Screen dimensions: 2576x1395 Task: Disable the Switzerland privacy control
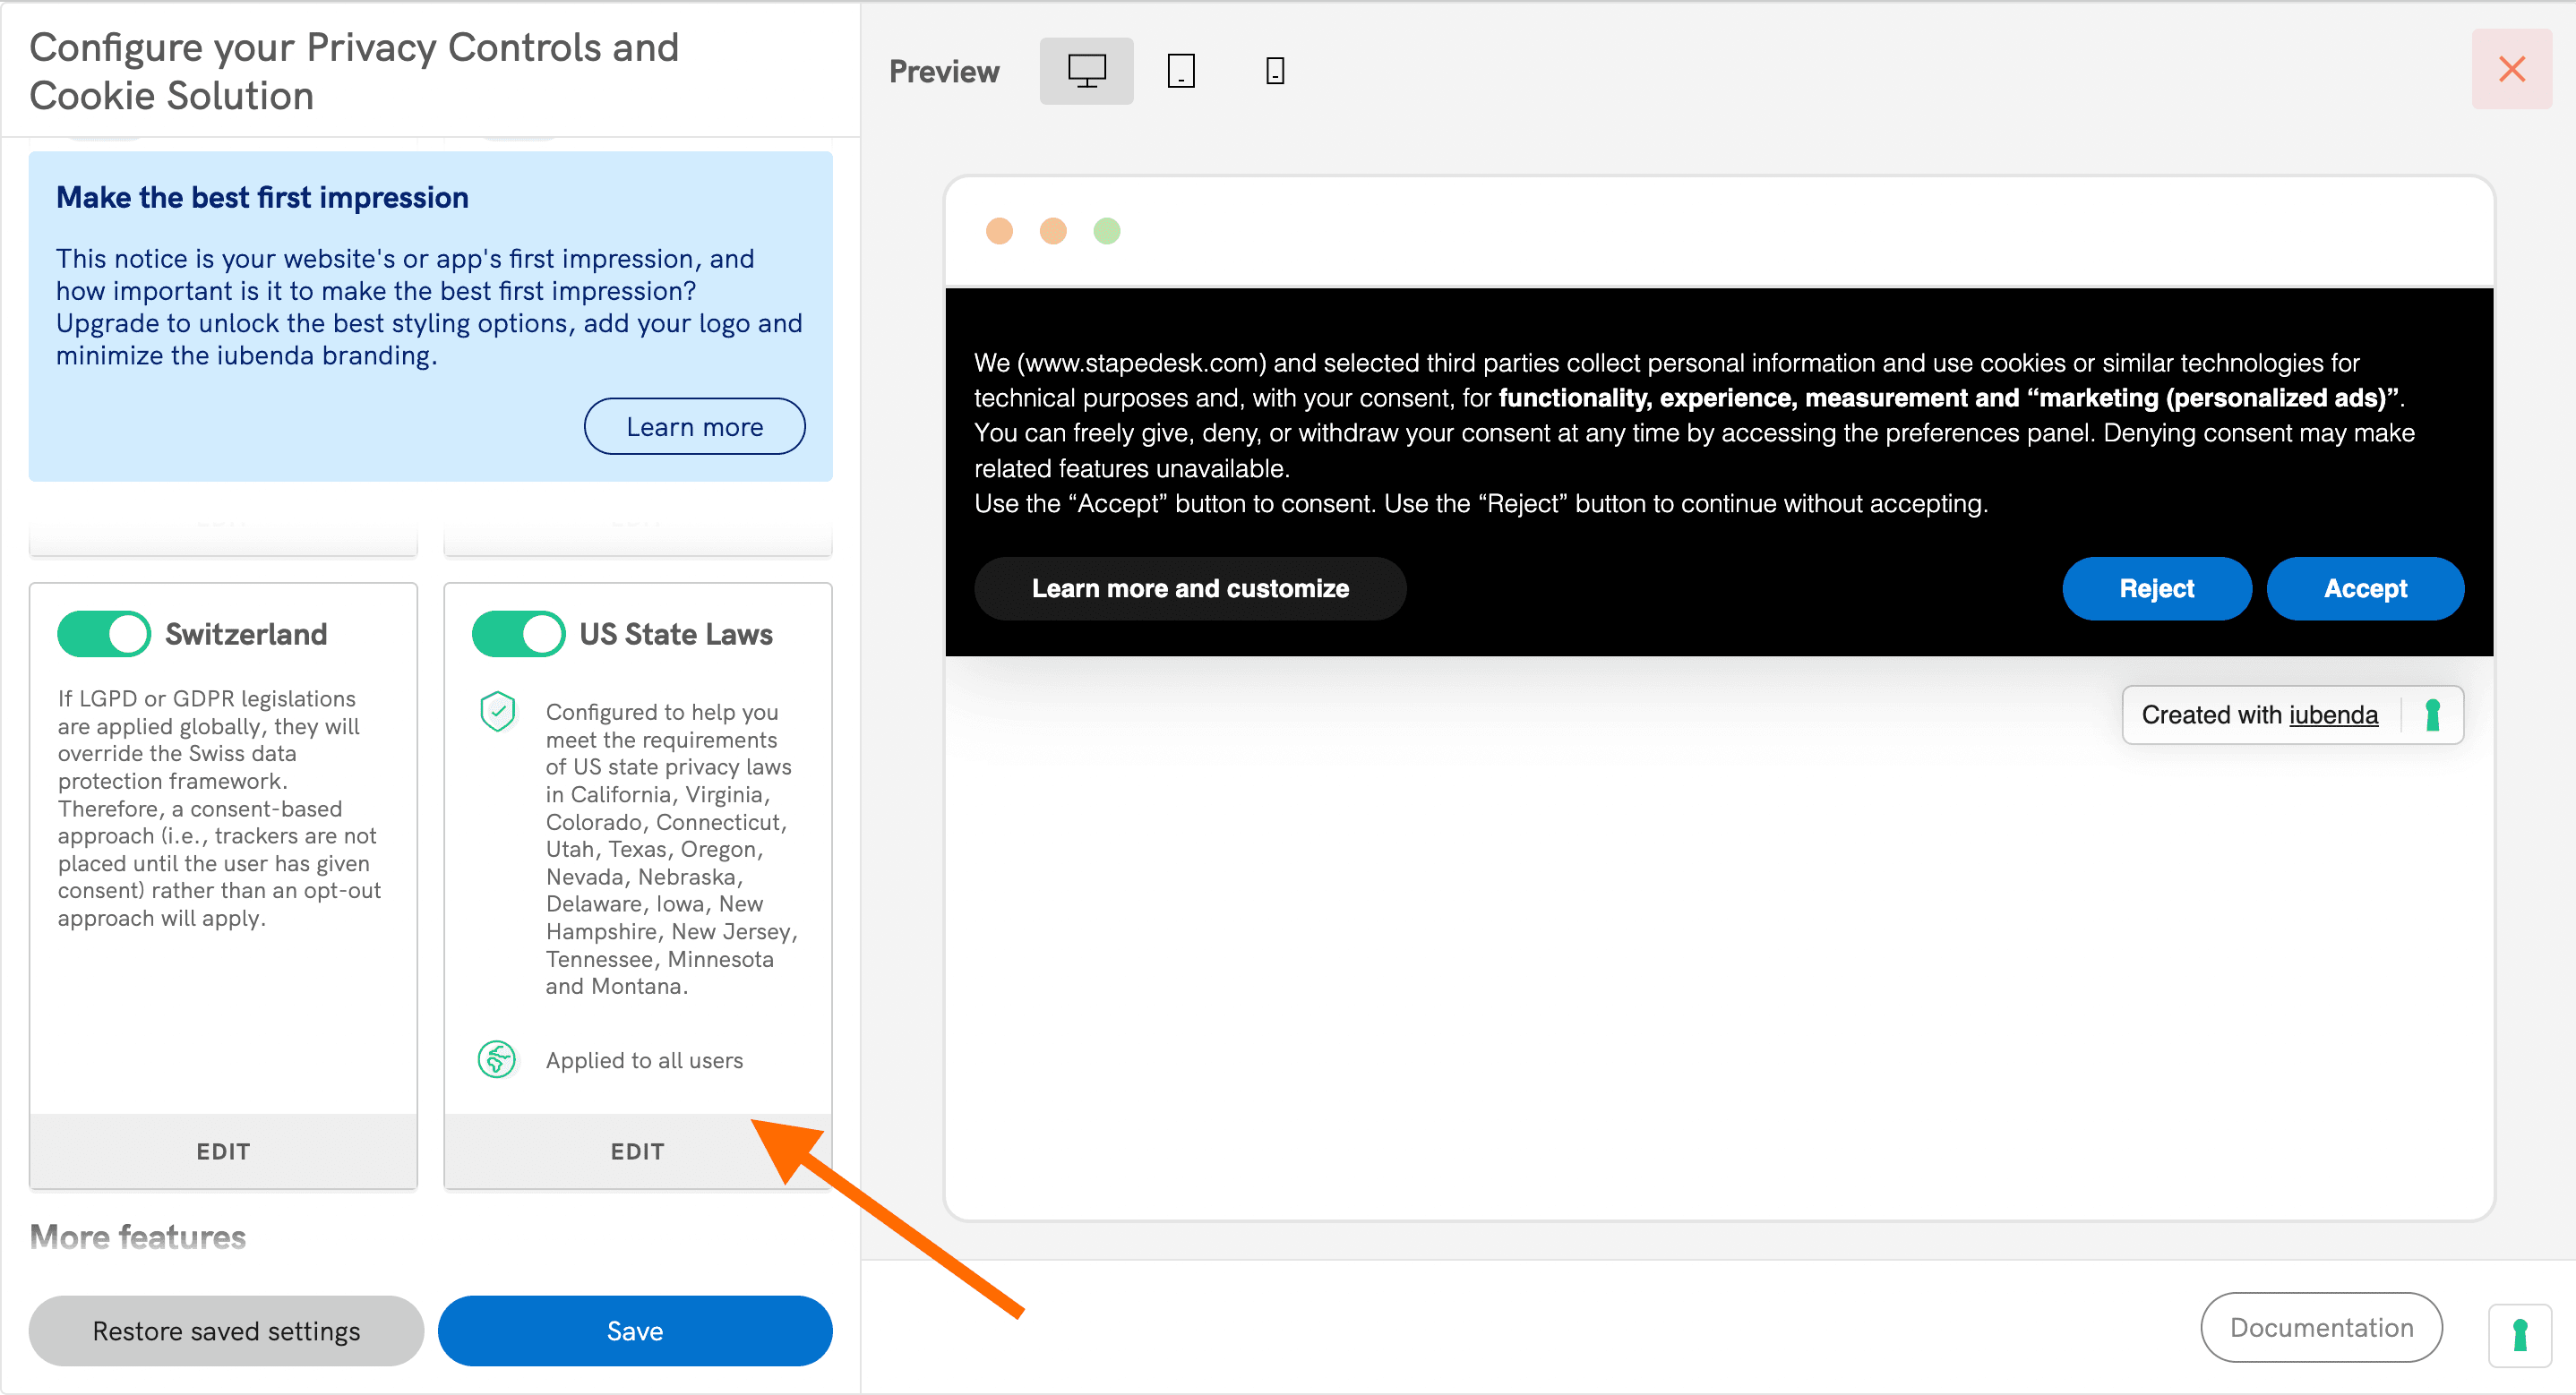pyautogui.click(x=104, y=633)
